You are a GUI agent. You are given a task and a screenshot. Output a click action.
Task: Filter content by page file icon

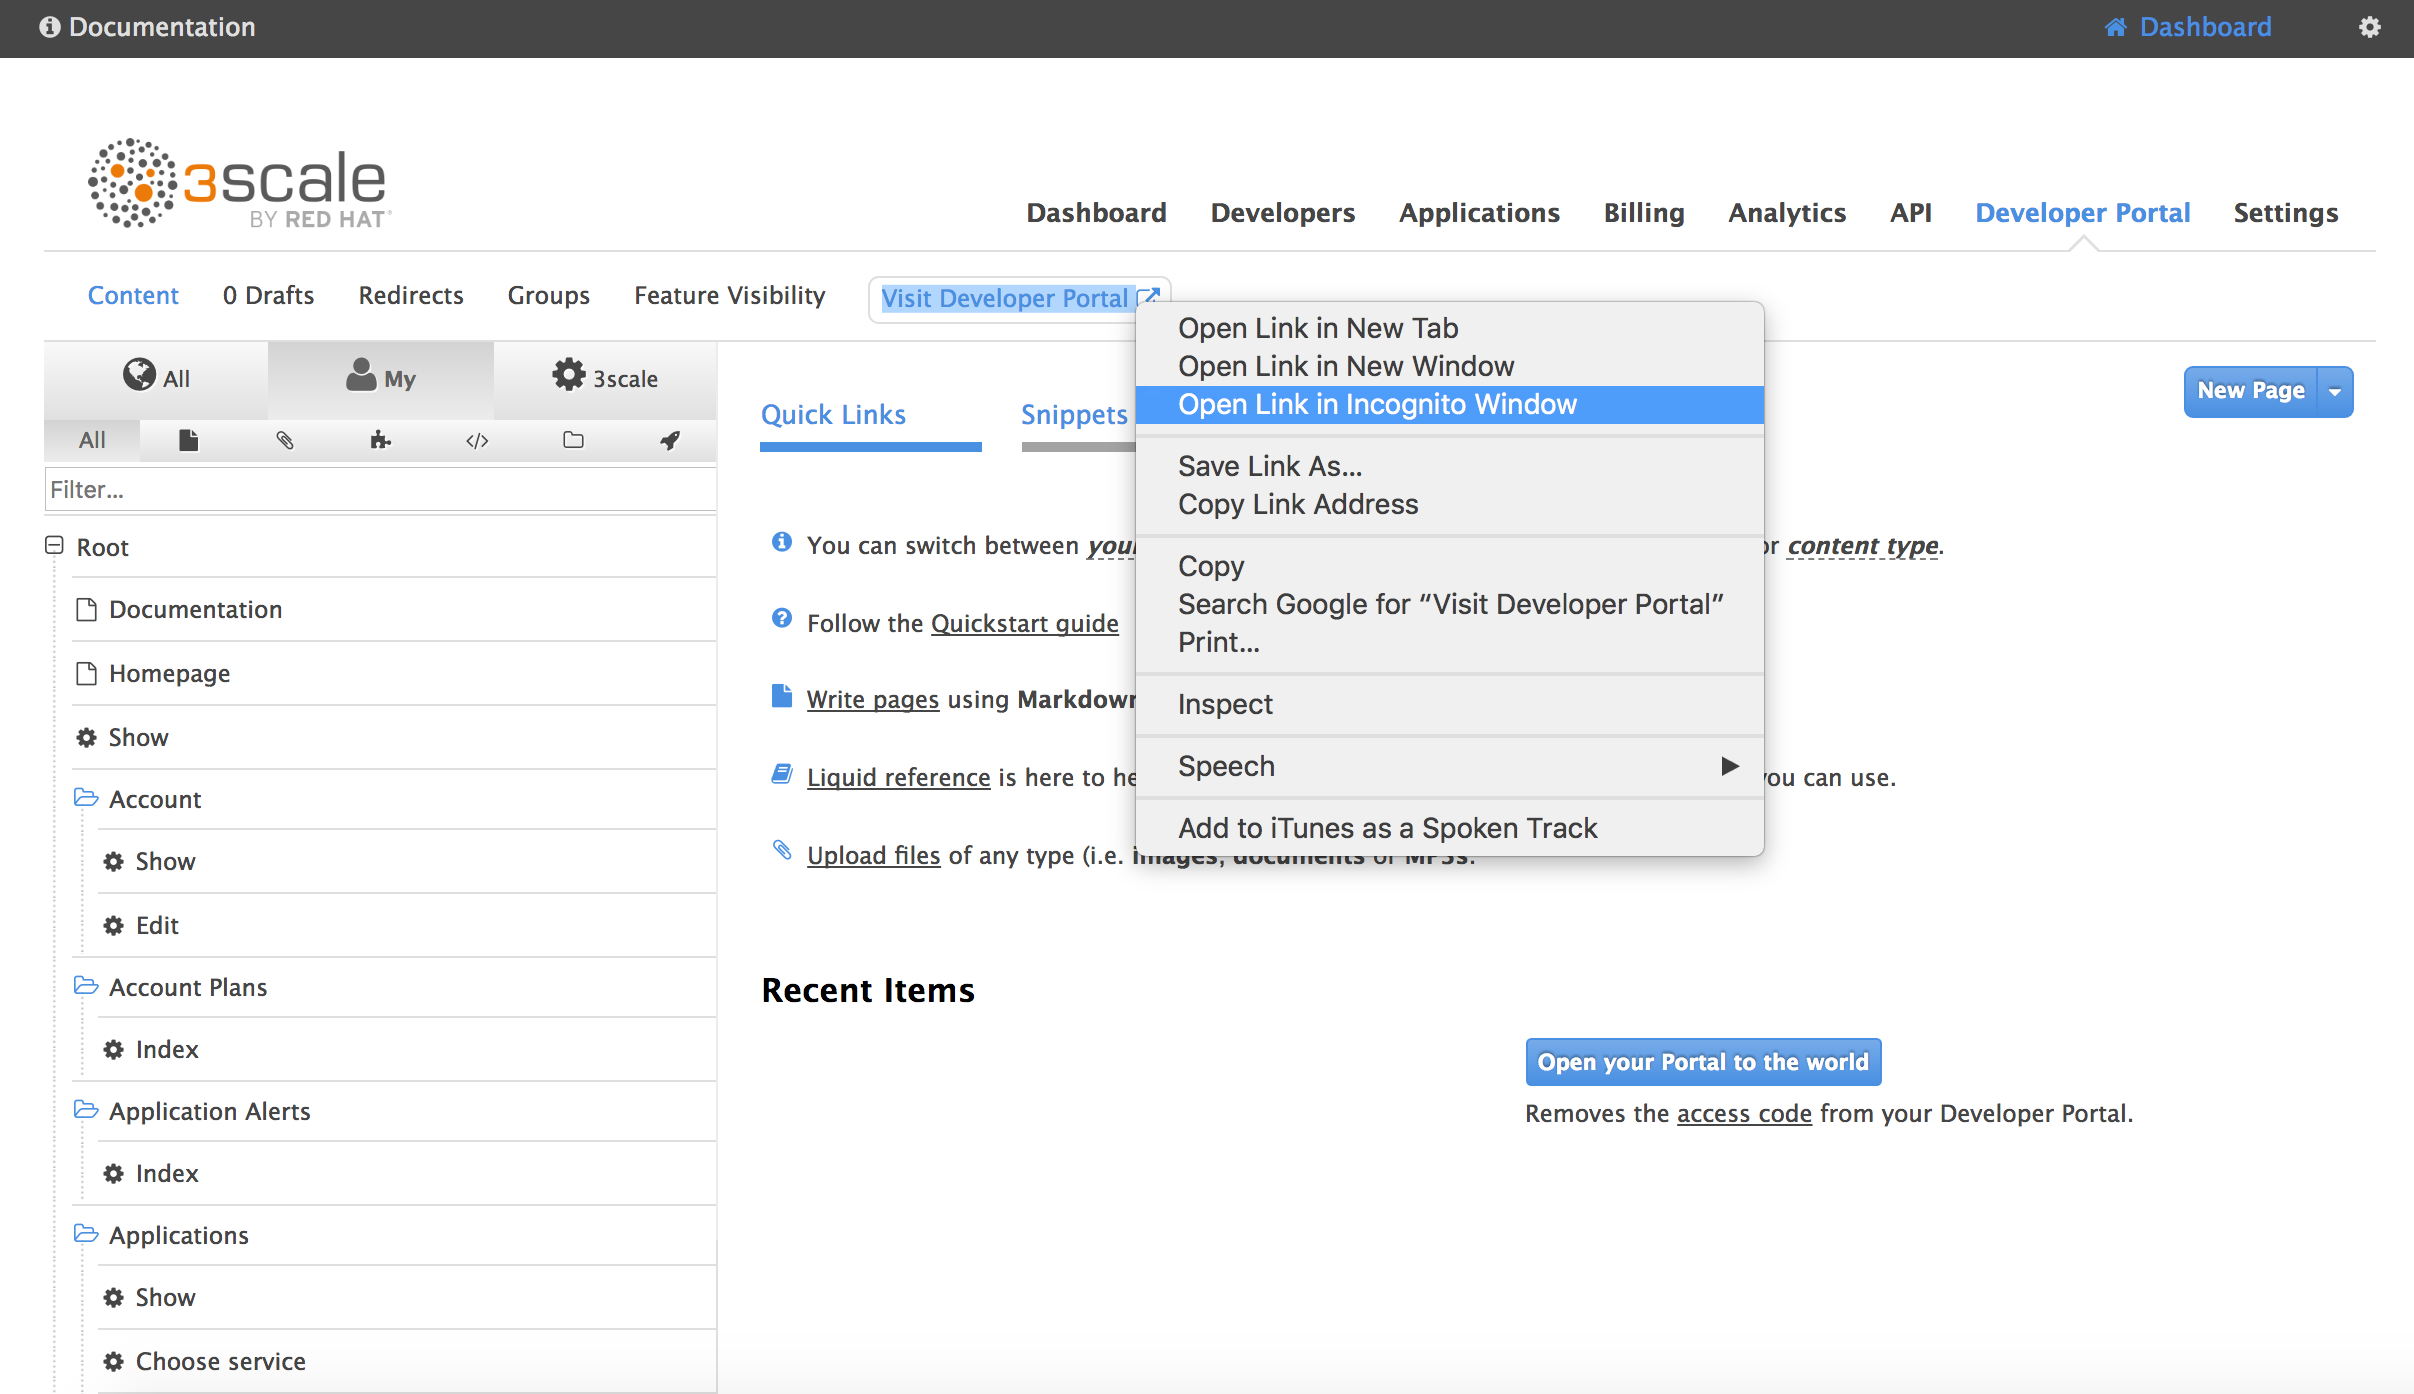click(188, 440)
